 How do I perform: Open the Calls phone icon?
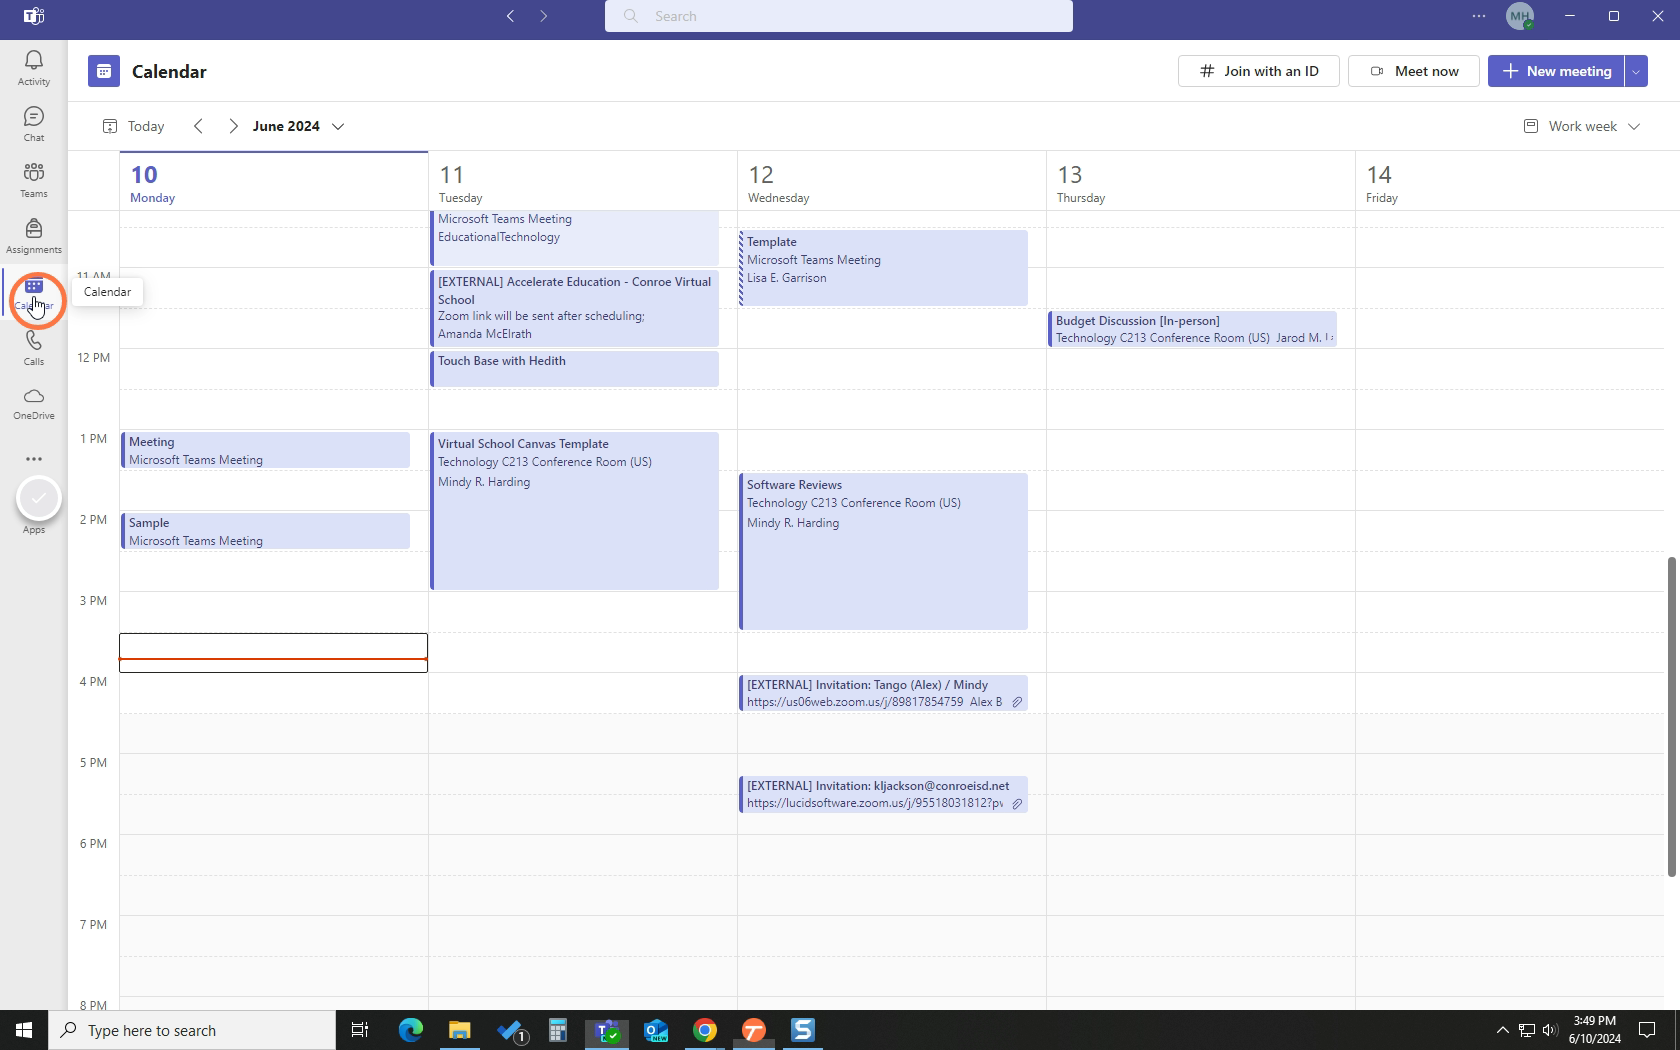click(34, 348)
